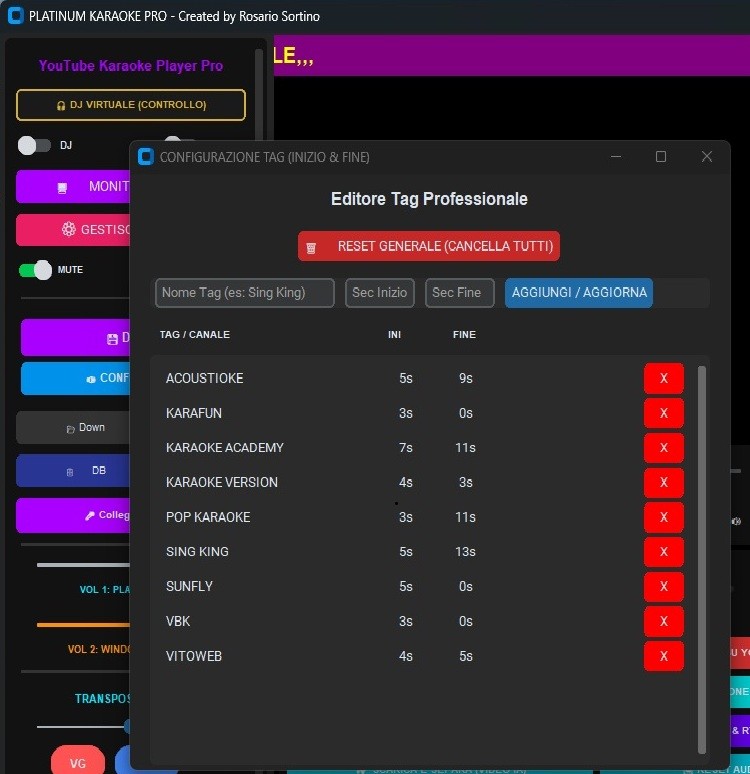750x774 pixels.
Task: Select the KARAOKE VERSION tag row
Action: [222, 482]
